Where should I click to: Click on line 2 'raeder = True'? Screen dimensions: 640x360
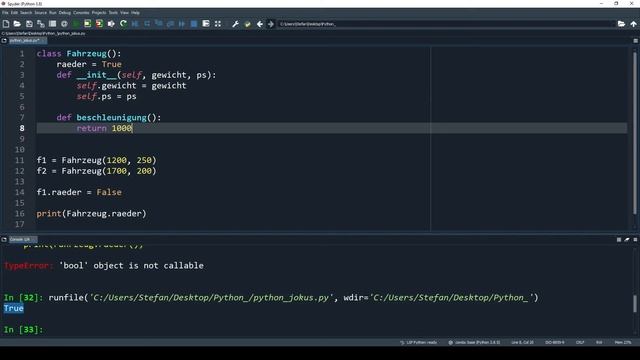(89, 64)
